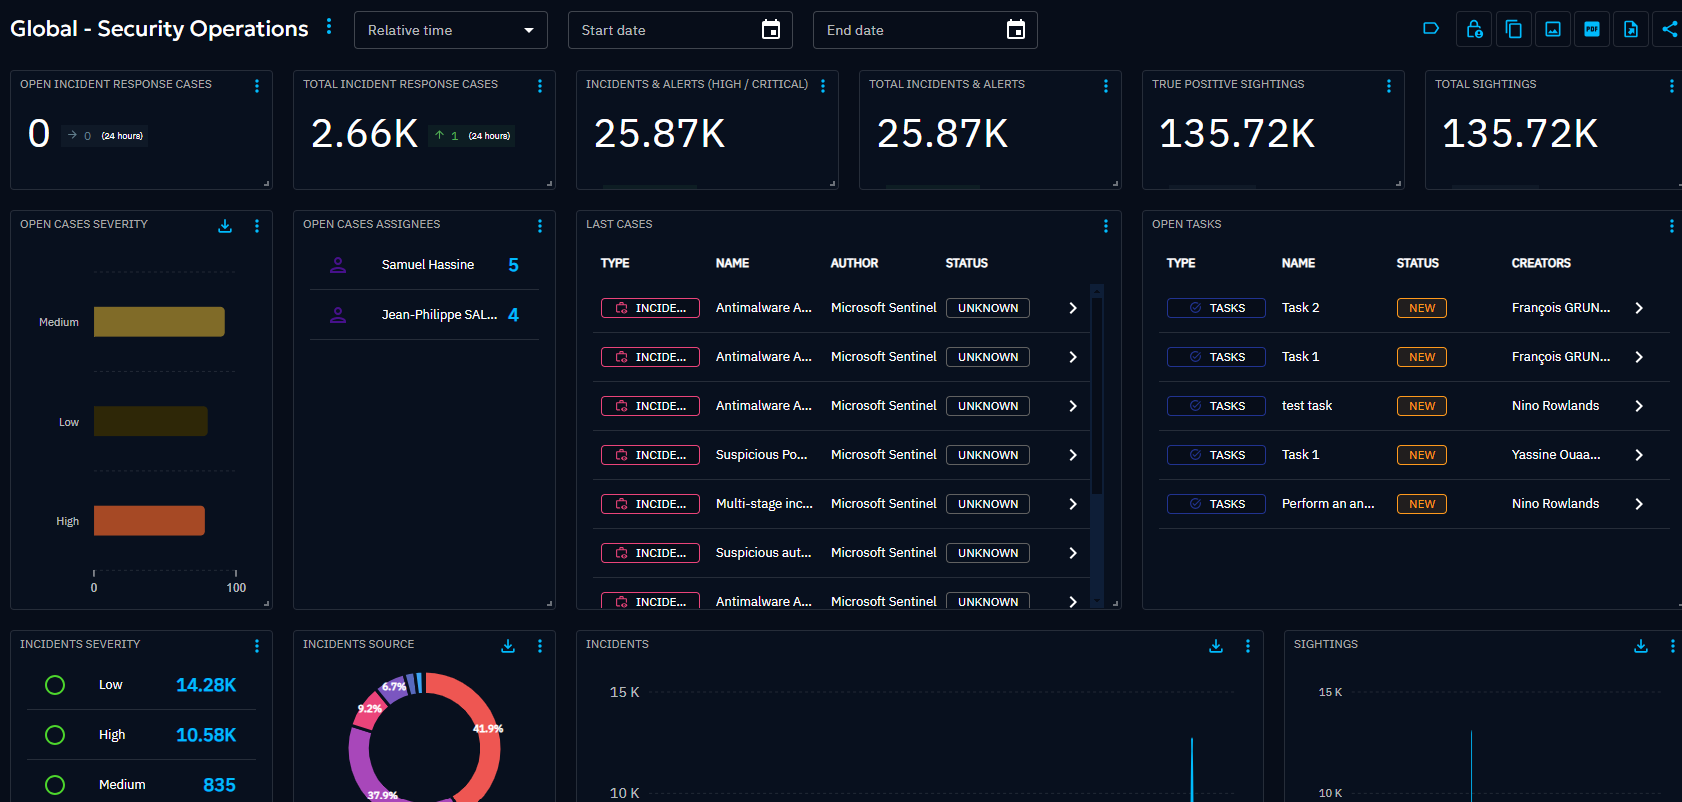Click Microsoft Sentinel author in Suspicious aut... row
This screenshot has height=802, width=1682.
[884, 553]
